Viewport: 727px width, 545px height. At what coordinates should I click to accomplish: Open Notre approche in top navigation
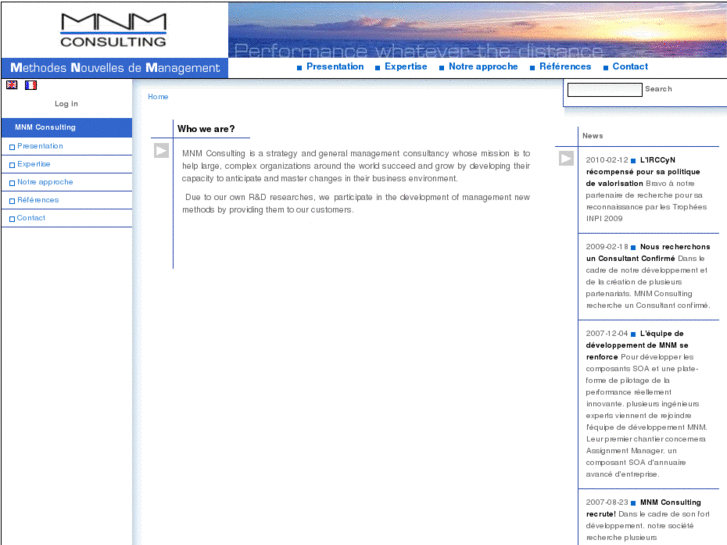(483, 66)
